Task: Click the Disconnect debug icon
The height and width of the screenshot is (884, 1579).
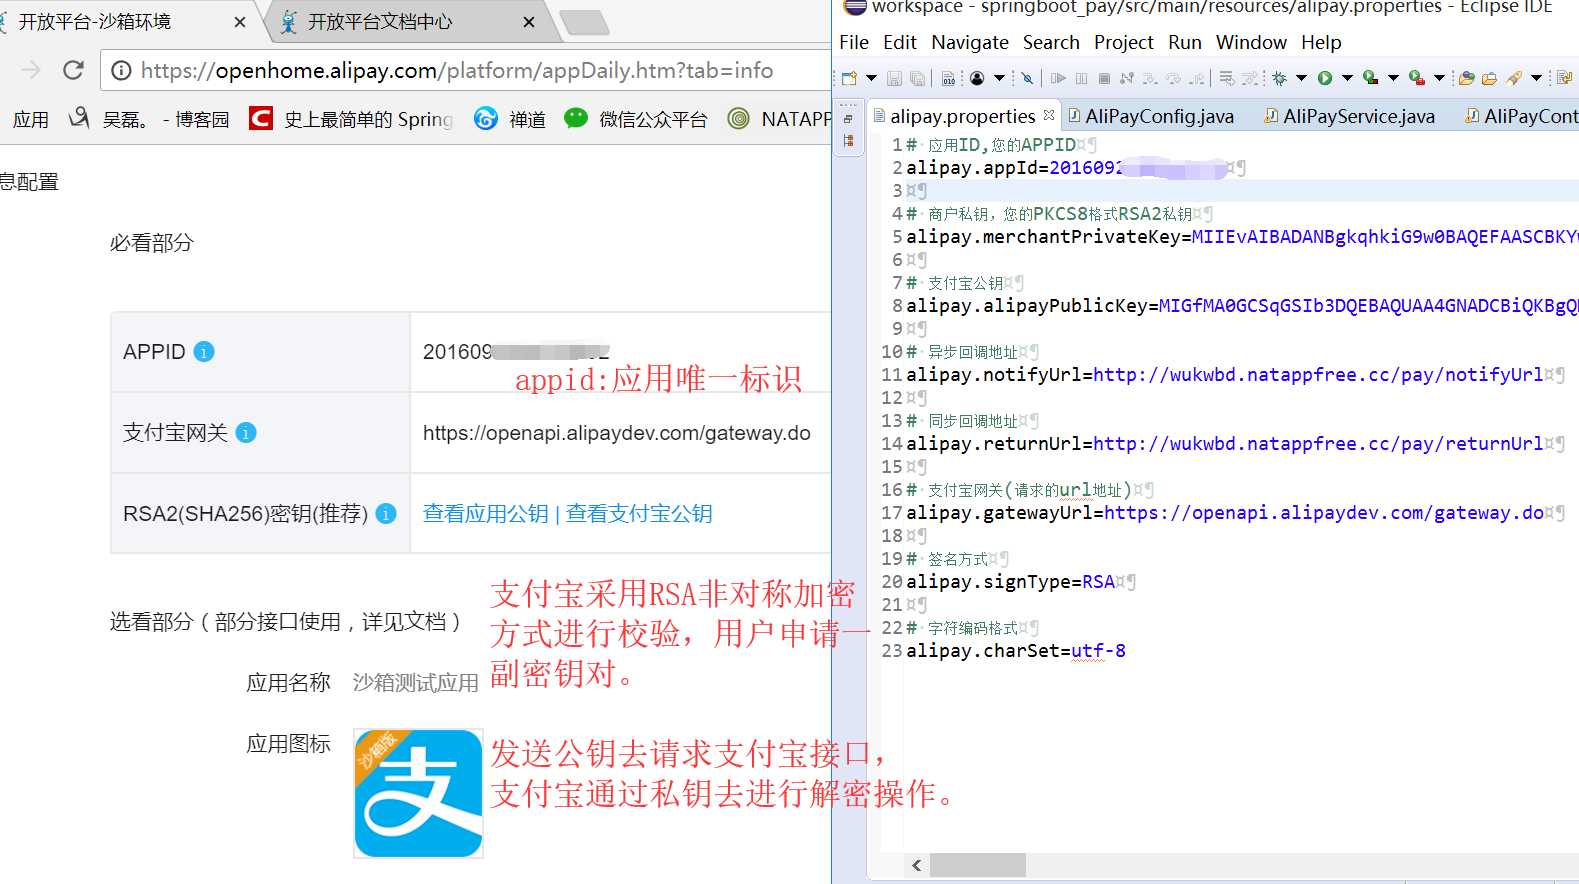Action: pyautogui.click(x=1127, y=78)
